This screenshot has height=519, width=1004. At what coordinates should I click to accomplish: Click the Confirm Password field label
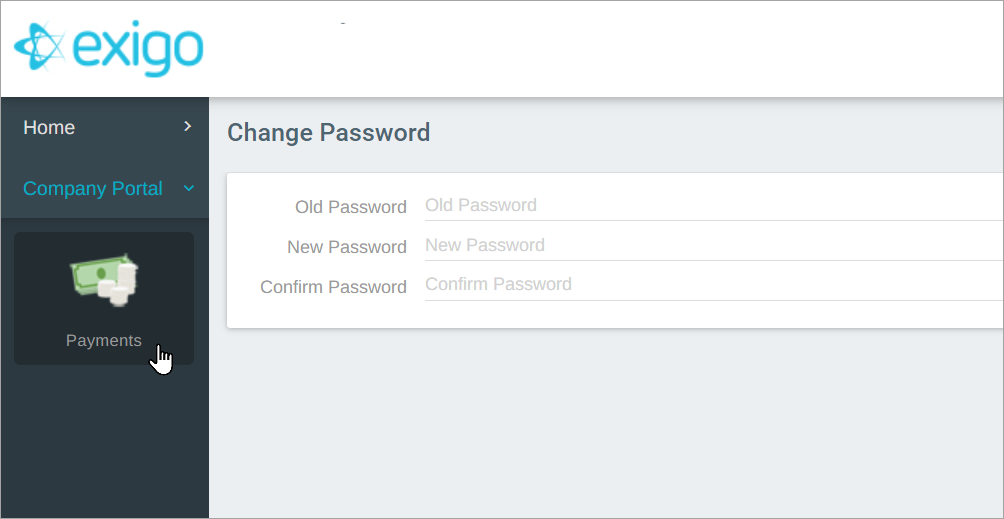(x=334, y=287)
